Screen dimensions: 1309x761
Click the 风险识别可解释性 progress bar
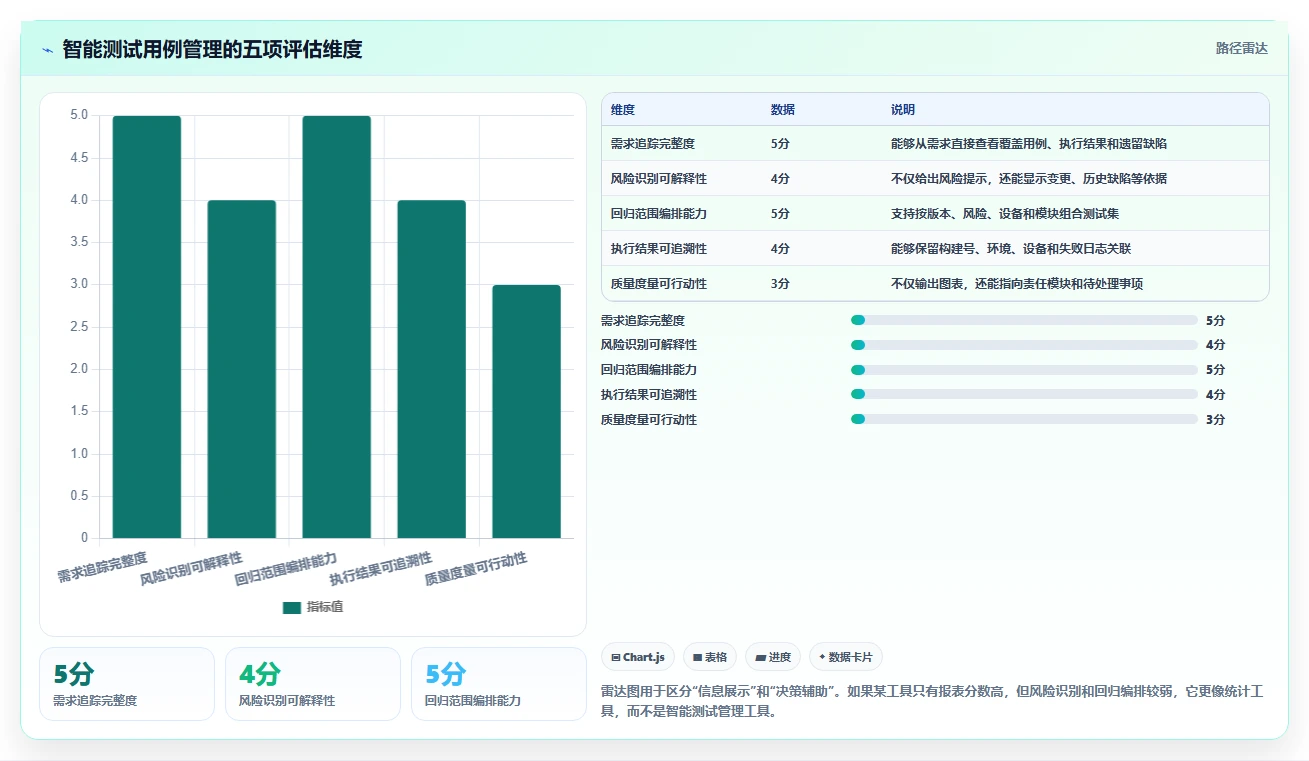[x=1024, y=345]
